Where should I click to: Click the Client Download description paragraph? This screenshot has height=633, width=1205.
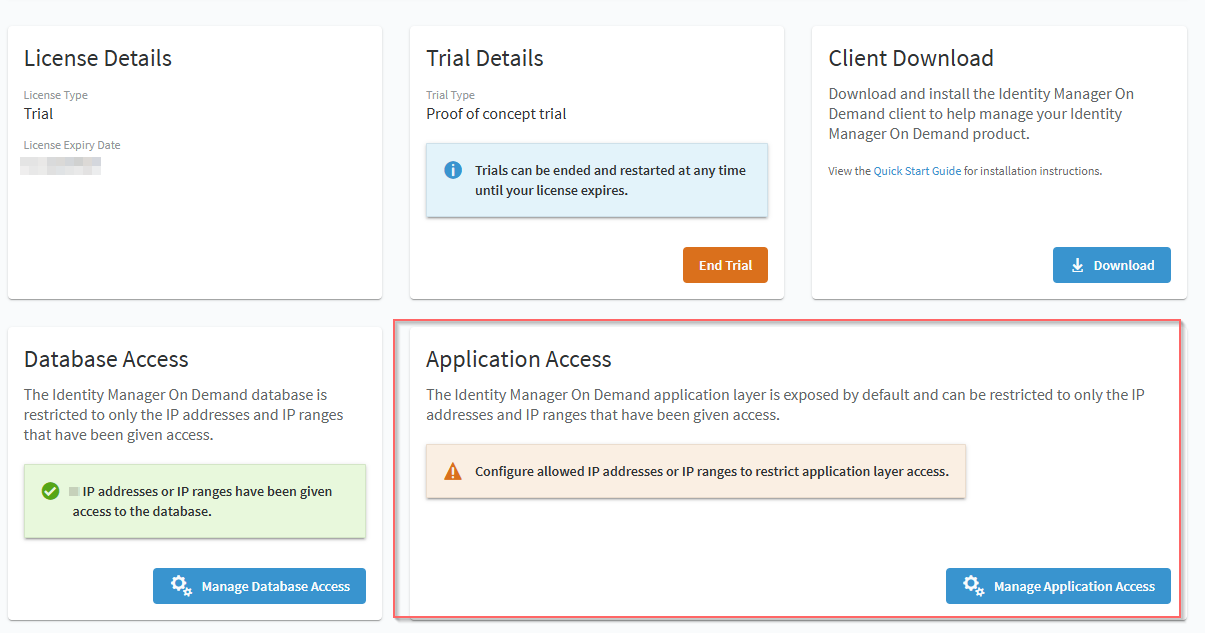tap(981, 114)
